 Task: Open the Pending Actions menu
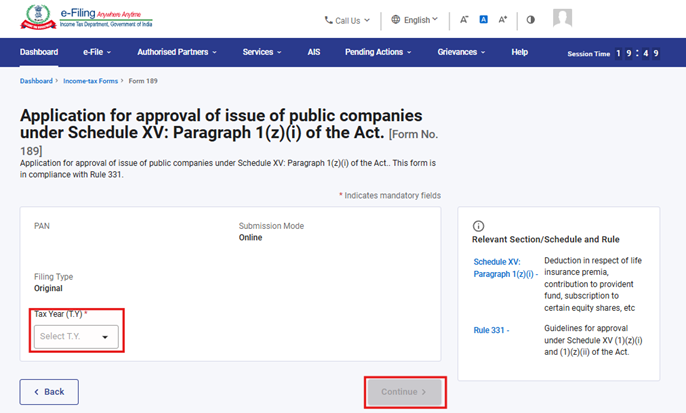pyautogui.click(x=378, y=52)
